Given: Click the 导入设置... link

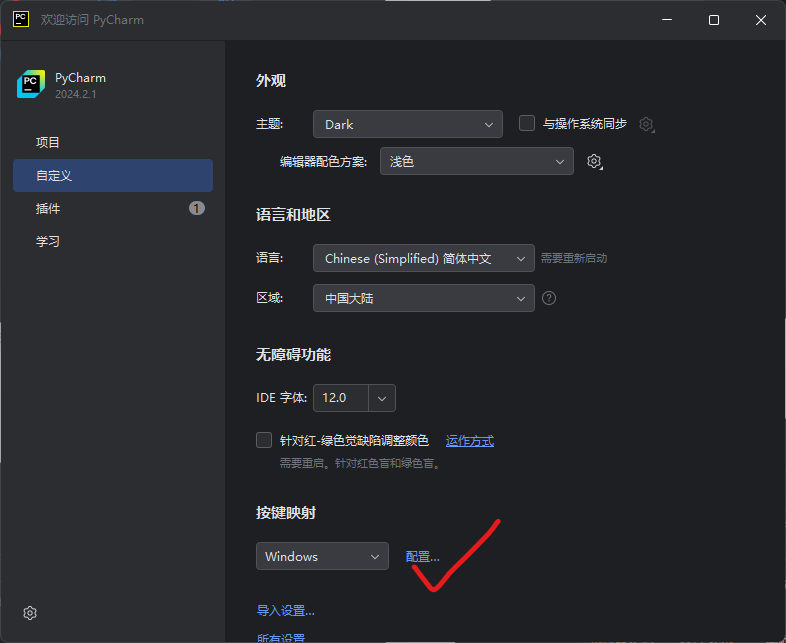Looking at the screenshot, I should tap(286, 610).
